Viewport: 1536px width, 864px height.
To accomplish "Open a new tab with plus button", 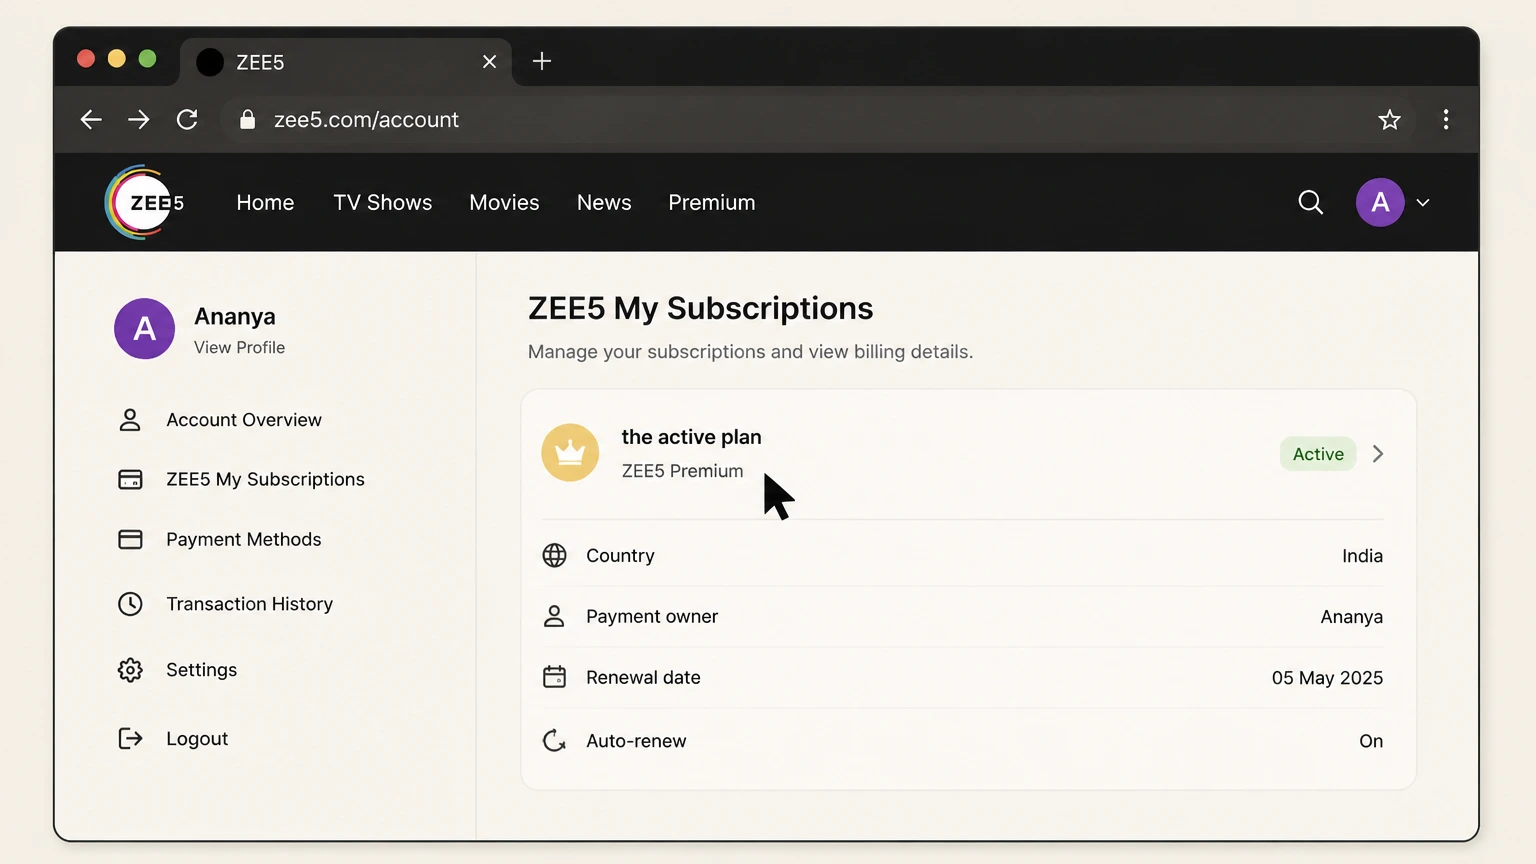I will point(542,61).
